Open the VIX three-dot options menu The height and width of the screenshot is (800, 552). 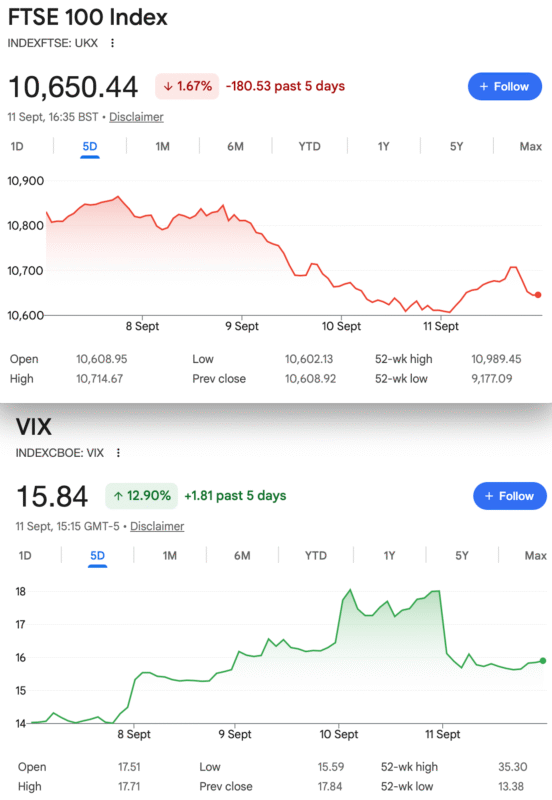(x=118, y=453)
